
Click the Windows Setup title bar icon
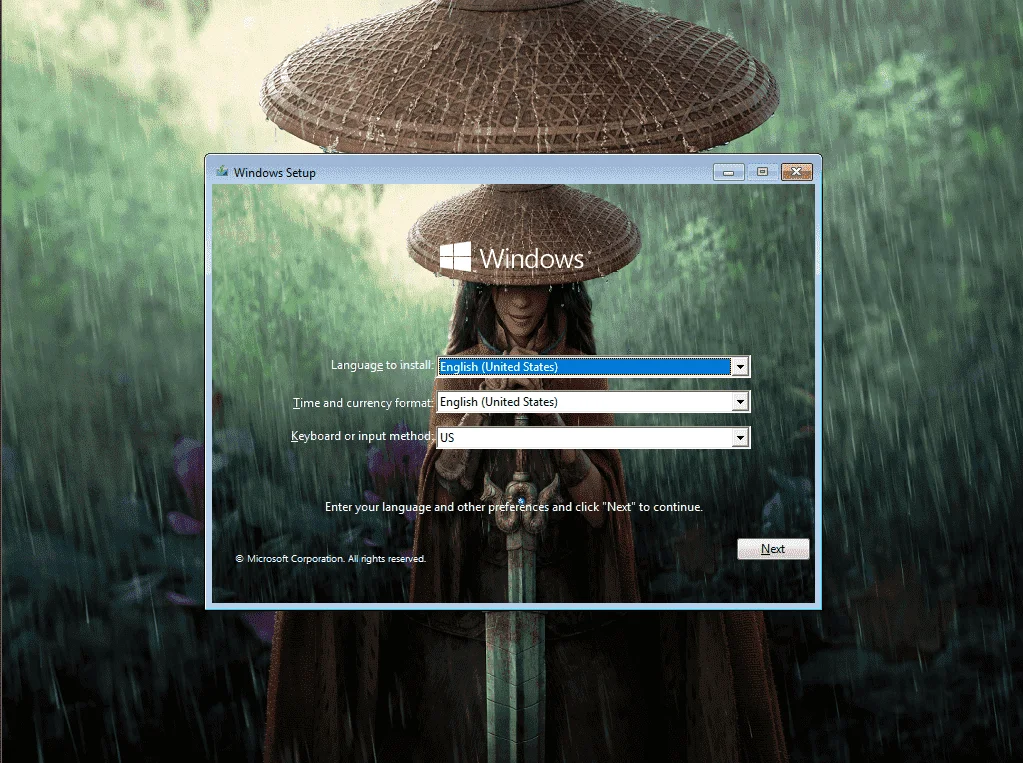pyautogui.click(x=222, y=172)
